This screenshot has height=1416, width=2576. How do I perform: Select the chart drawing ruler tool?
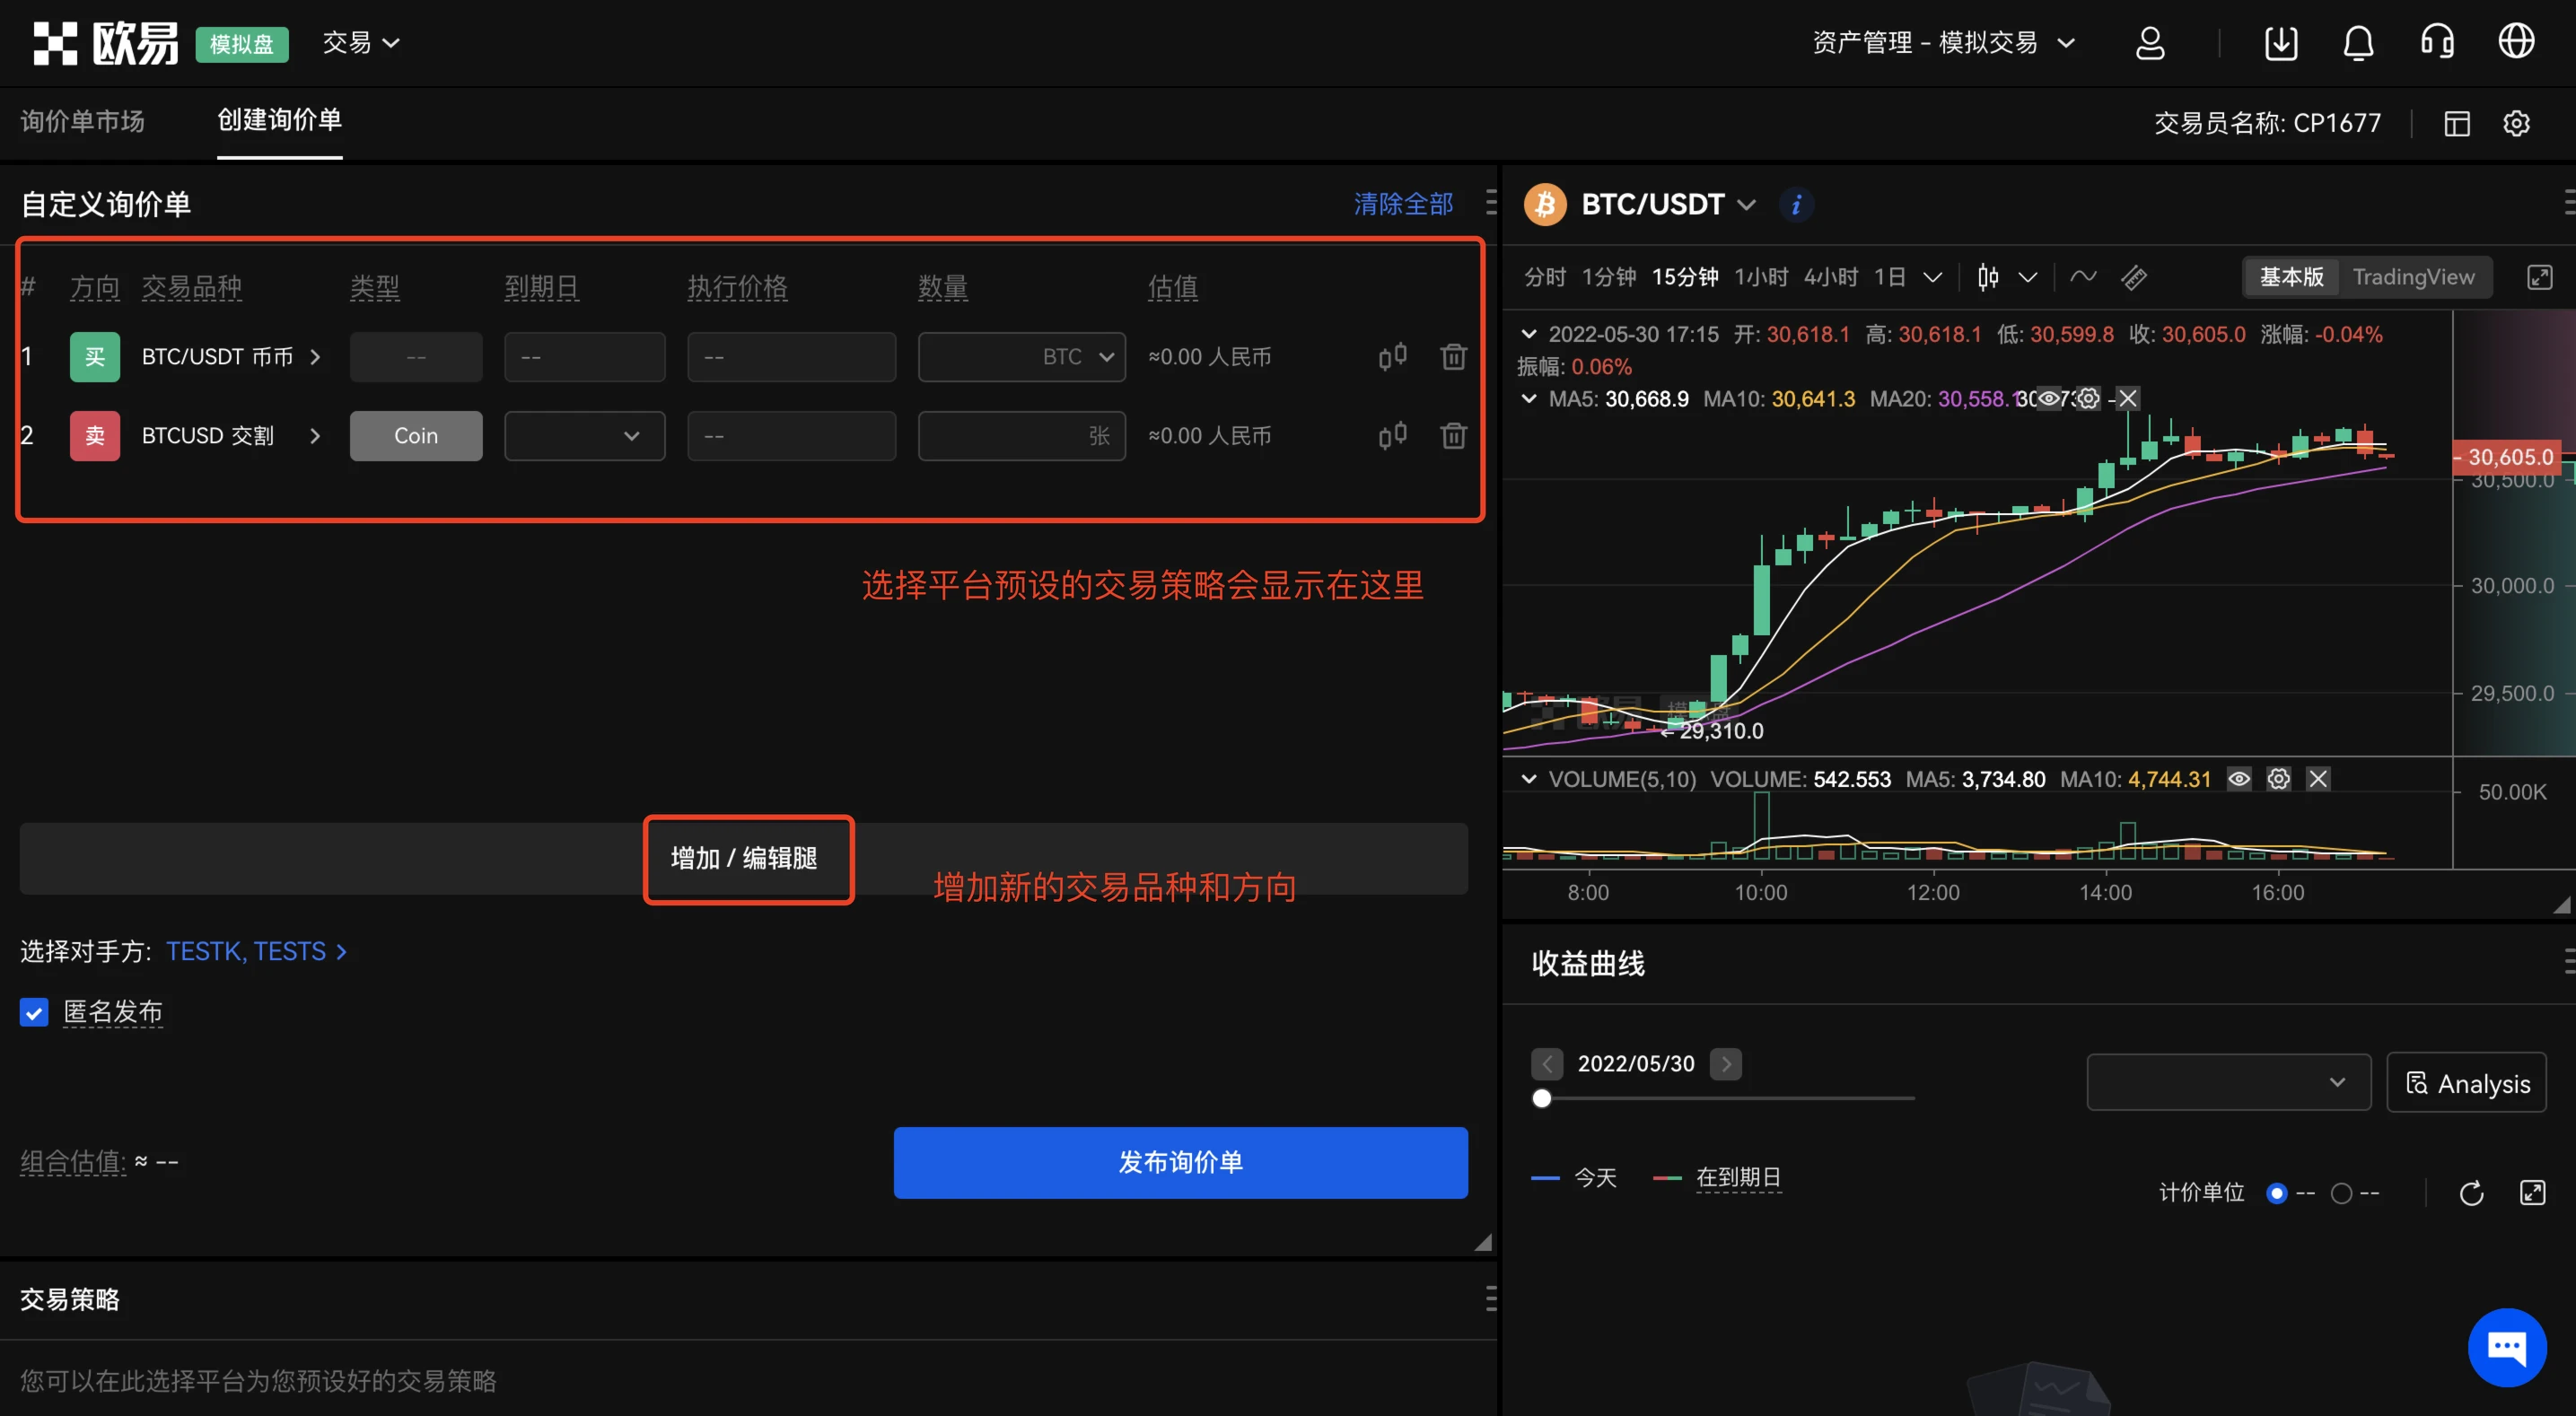point(2134,277)
